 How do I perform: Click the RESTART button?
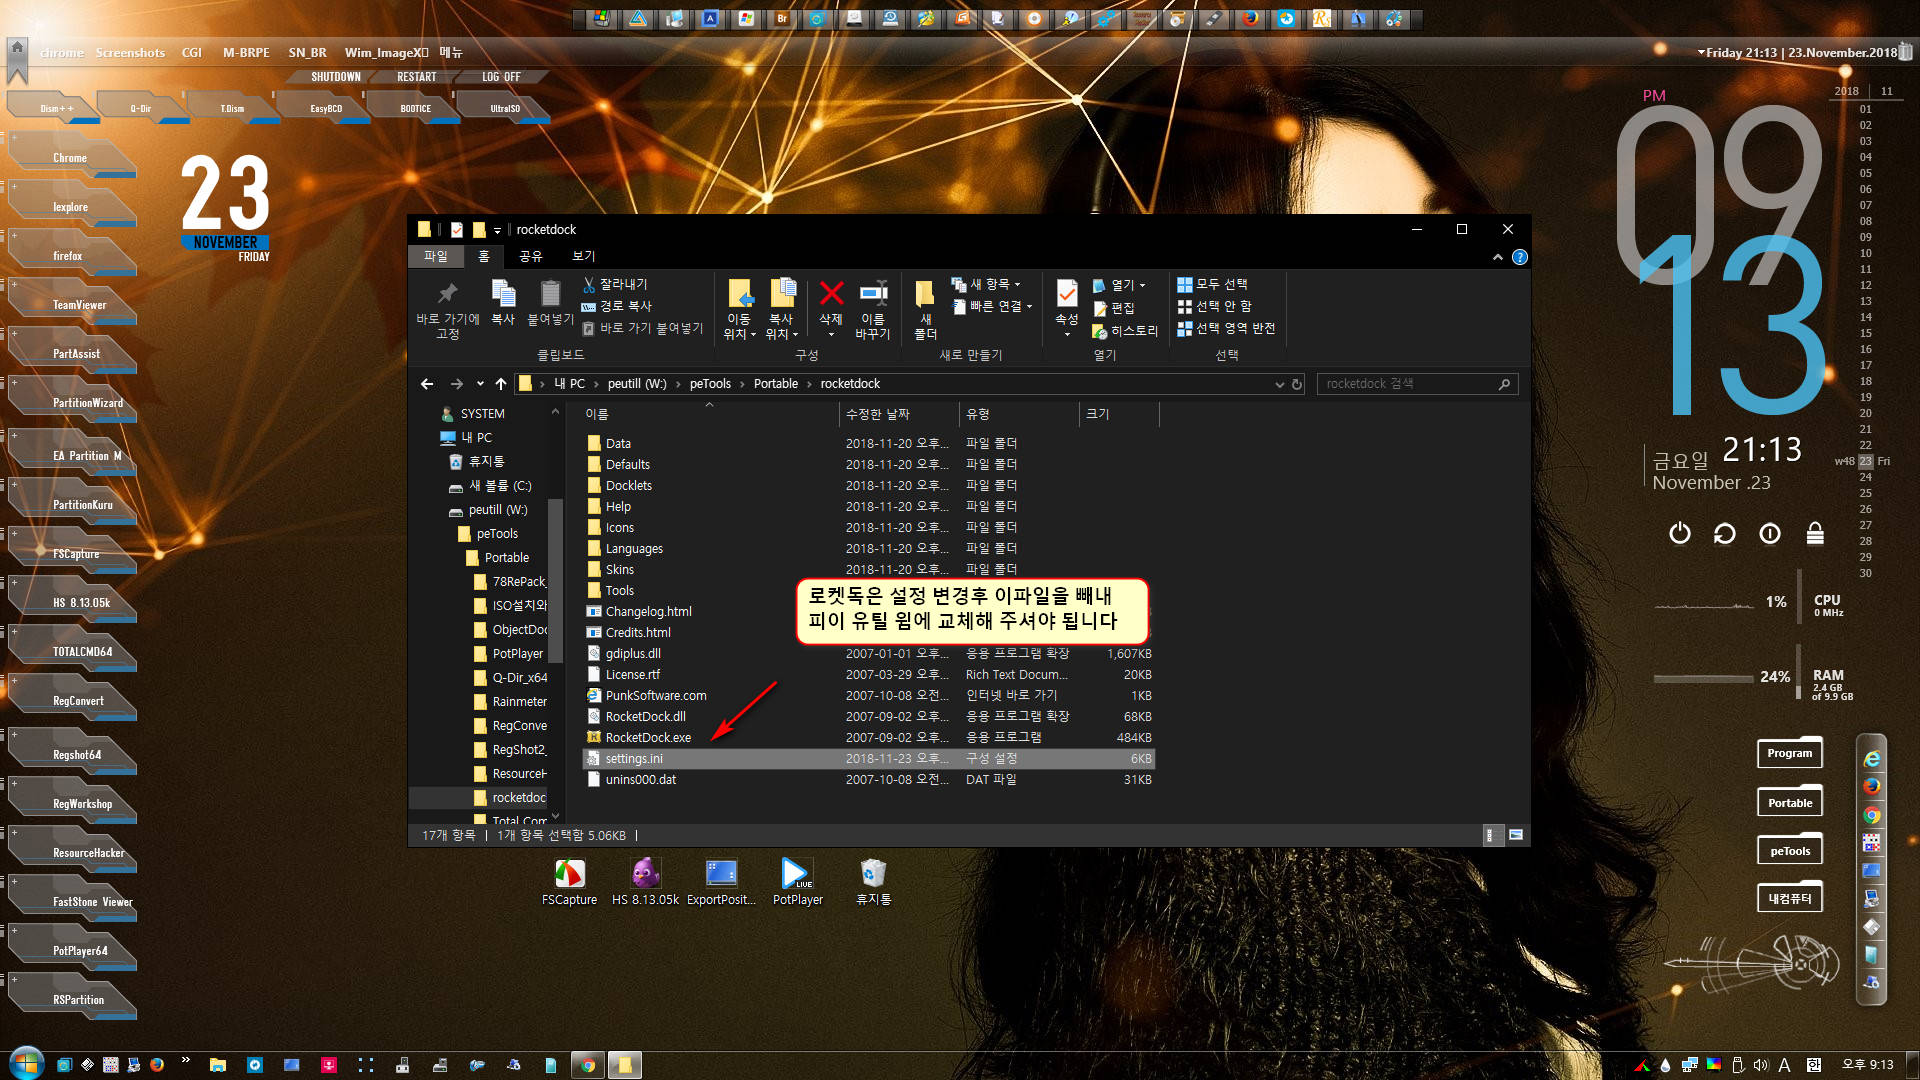[x=417, y=77]
